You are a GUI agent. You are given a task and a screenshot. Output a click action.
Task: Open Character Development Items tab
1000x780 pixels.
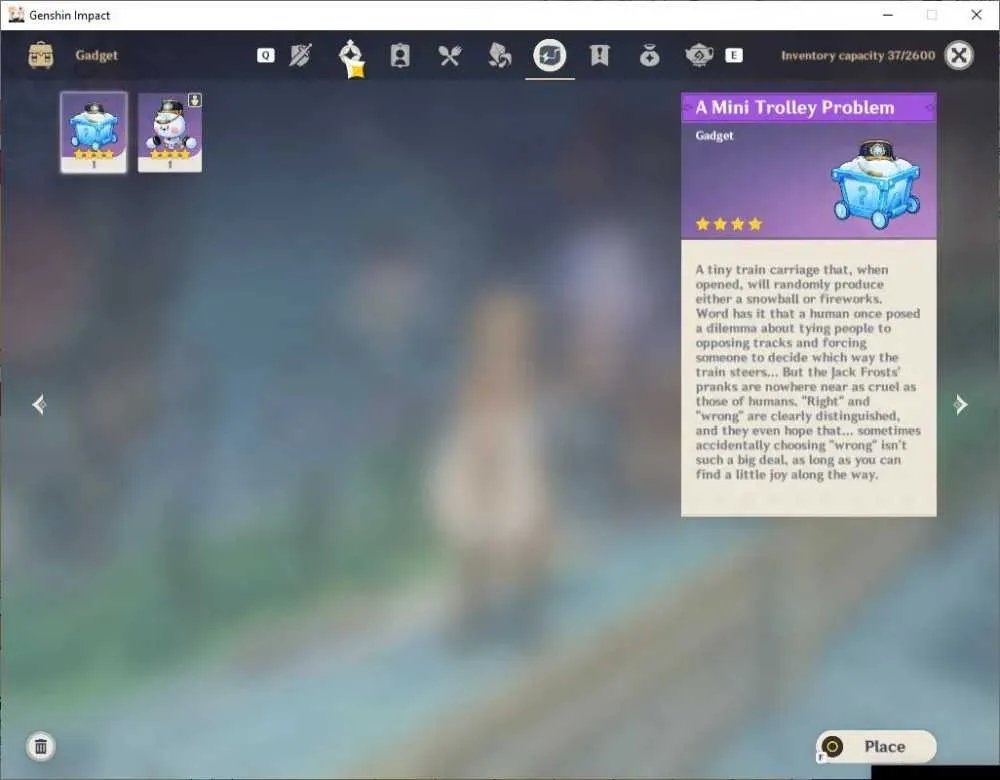400,55
